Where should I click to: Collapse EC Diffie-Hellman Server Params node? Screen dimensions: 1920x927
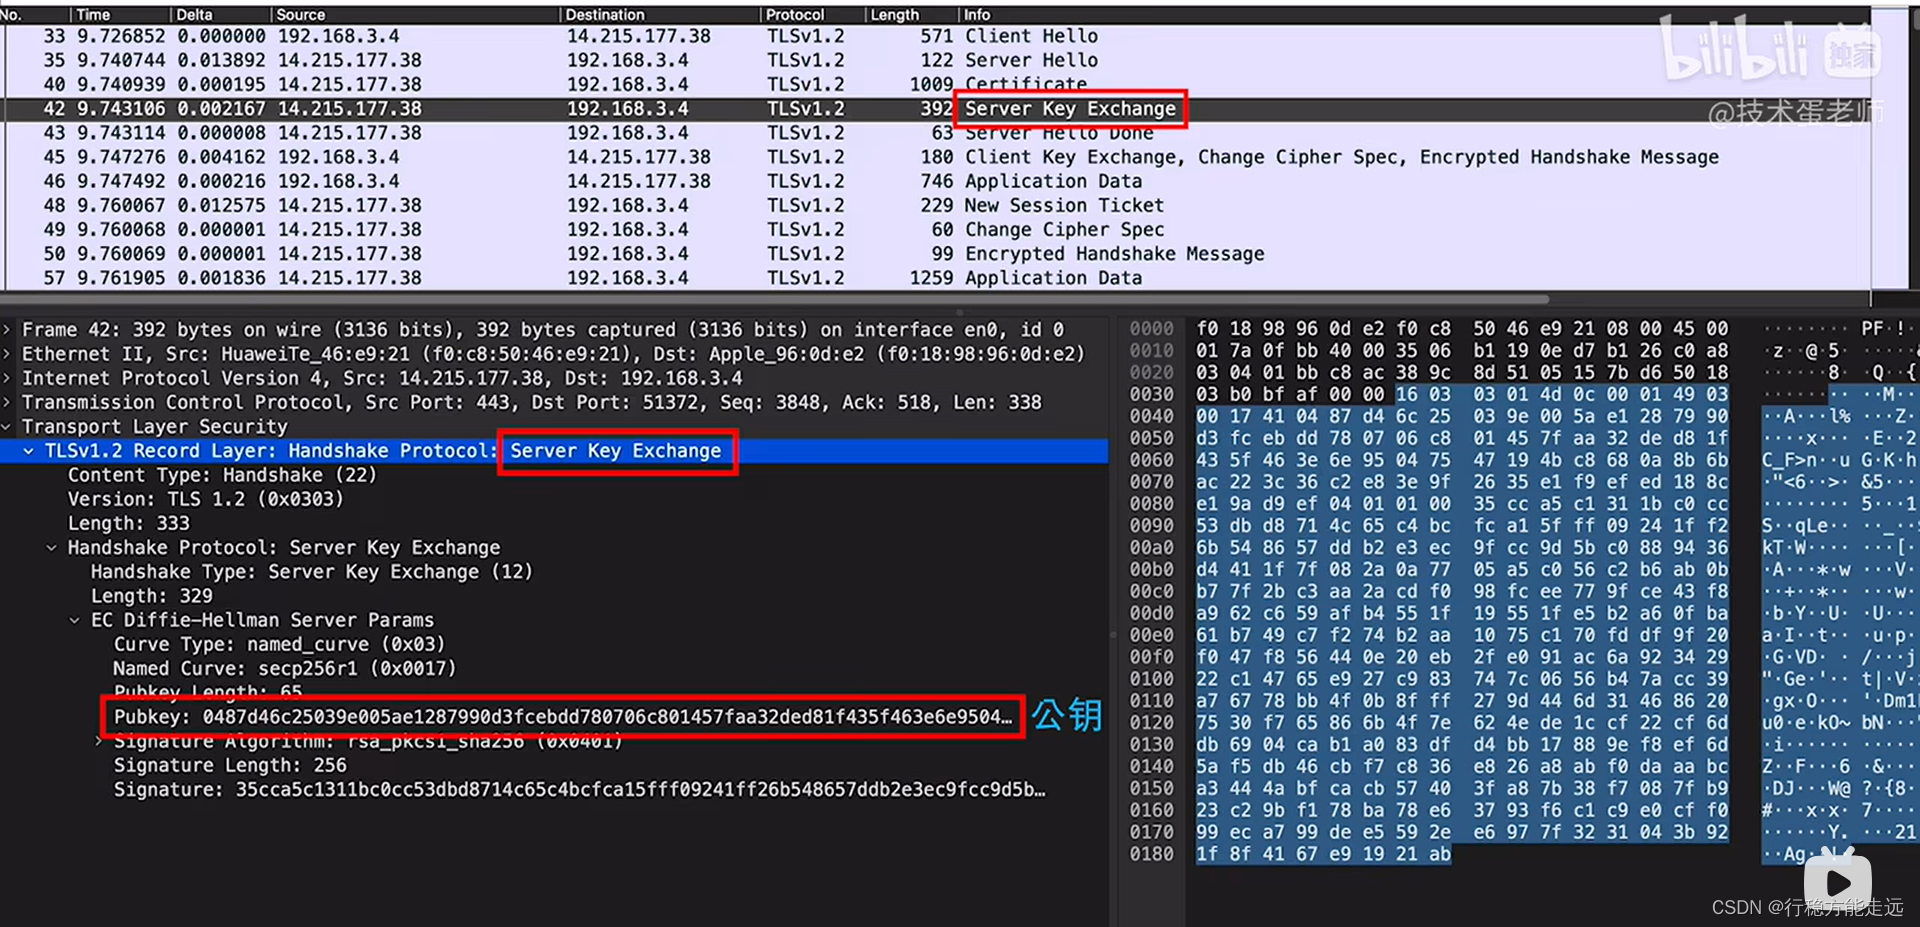(75, 620)
